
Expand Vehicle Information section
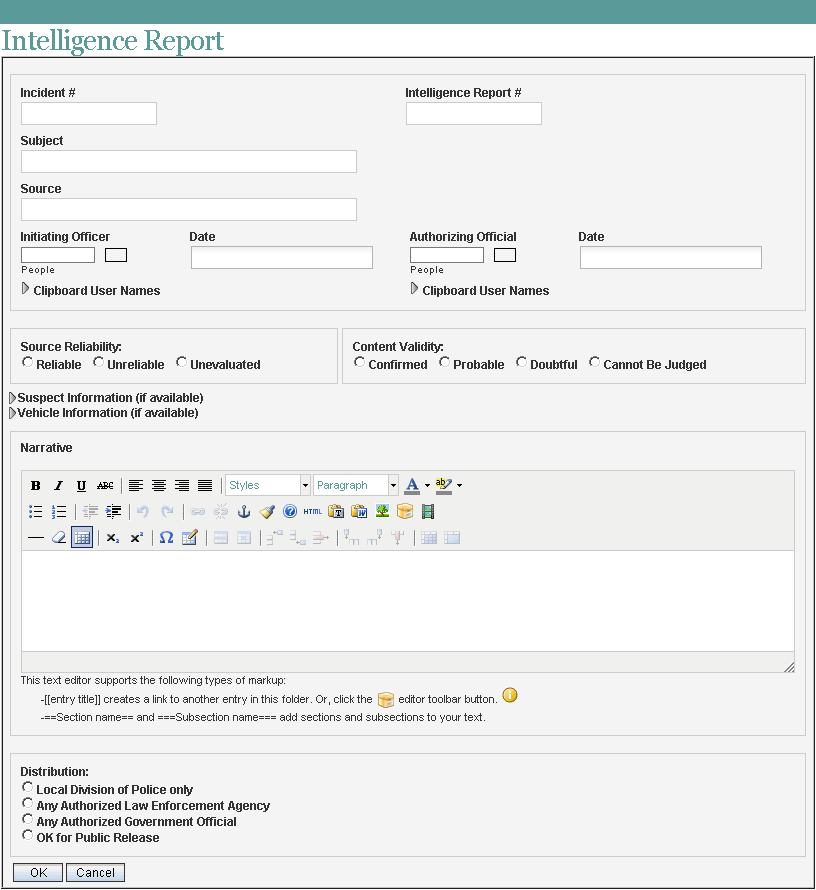point(13,413)
